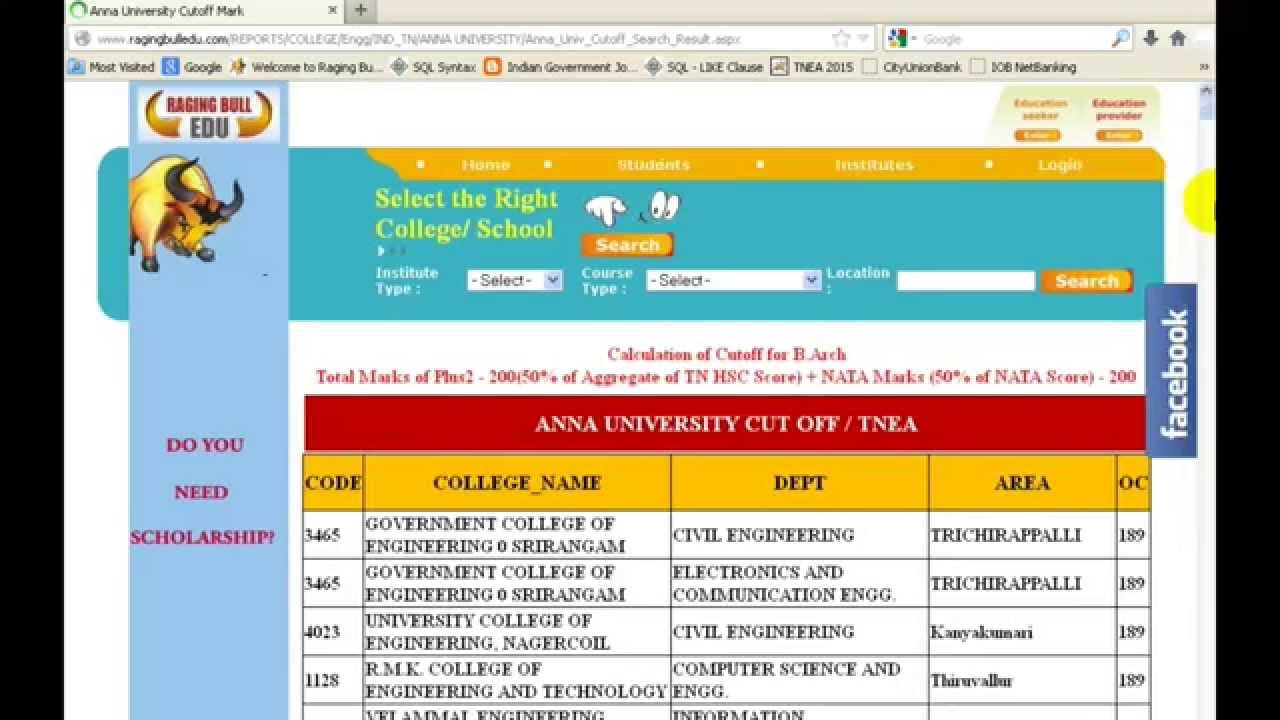Show more bookmarks with the chevron
This screenshot has height=720, width=1280.
coord(1204,67)
